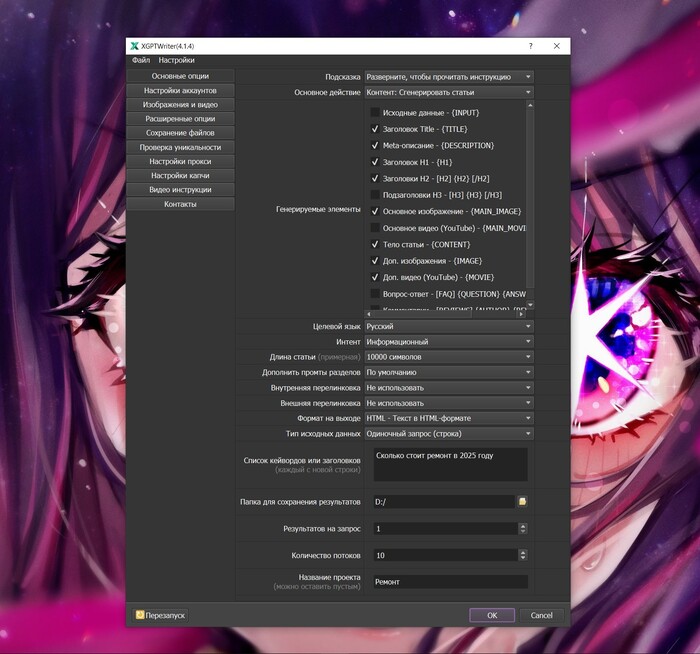Toggle the Подзаголовки H3 checkbox
The height and width of the screenshot is (654, 700).
[x=375, y=195]
